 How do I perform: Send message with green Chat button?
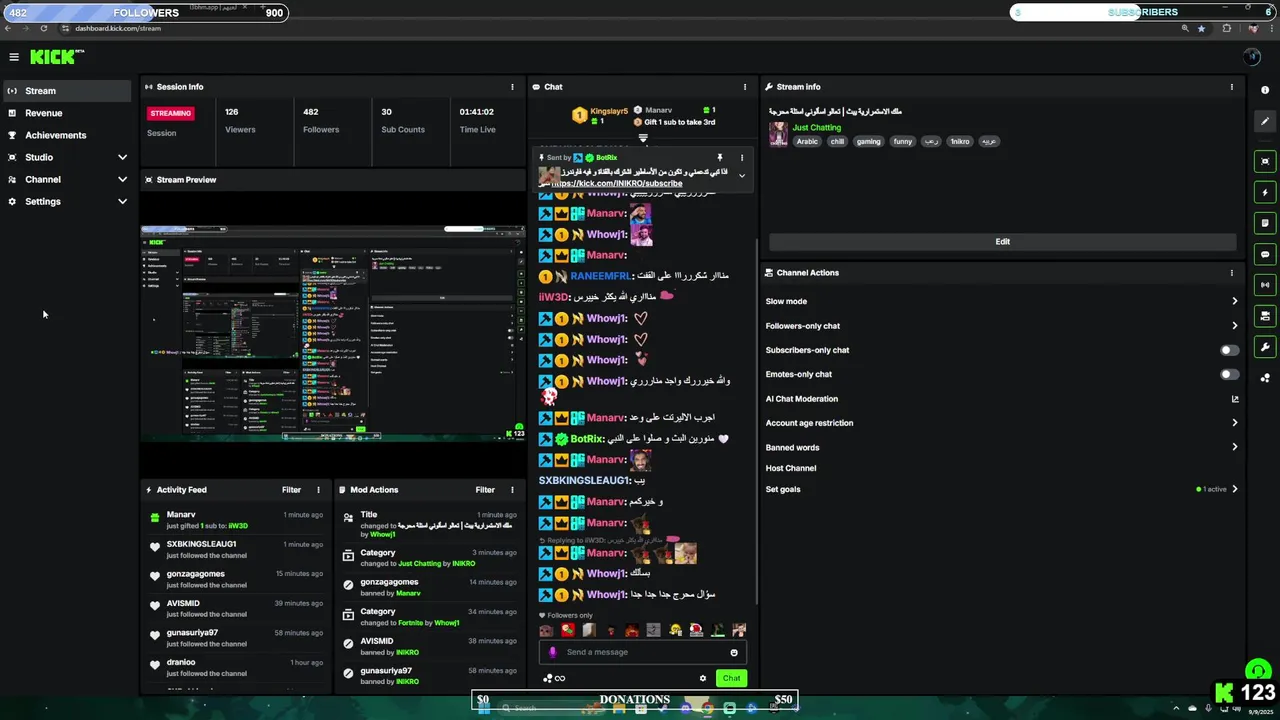click(731, 678)
